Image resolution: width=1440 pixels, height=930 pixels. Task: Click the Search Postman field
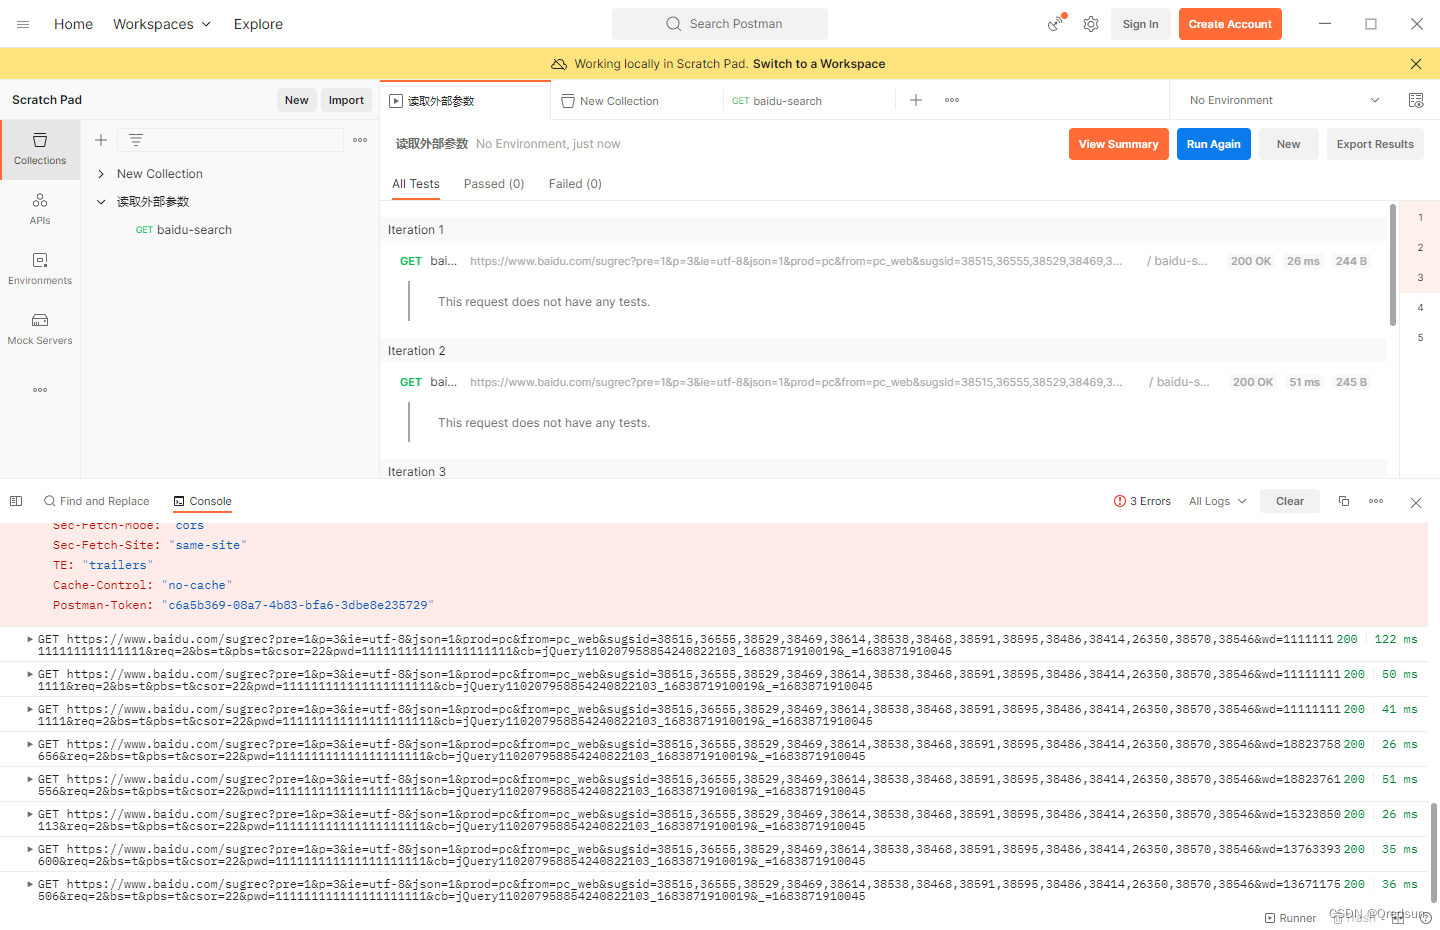point(720,24)
